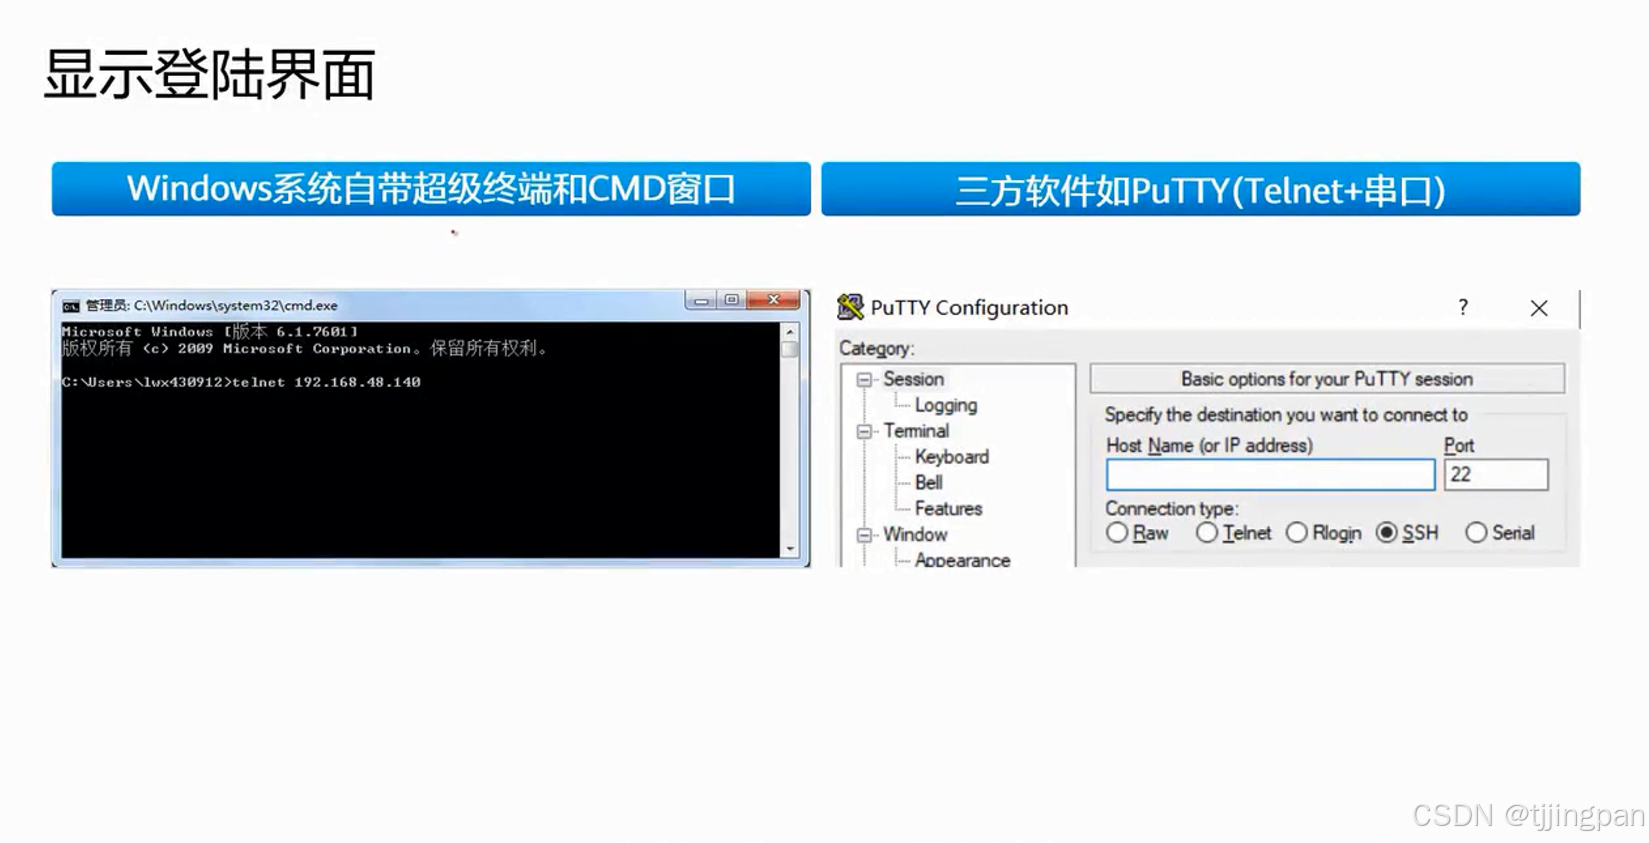The width and height of the screenshot is (1649, 843).
Task: Click the Host Name input field
Action: (1270, 475)
